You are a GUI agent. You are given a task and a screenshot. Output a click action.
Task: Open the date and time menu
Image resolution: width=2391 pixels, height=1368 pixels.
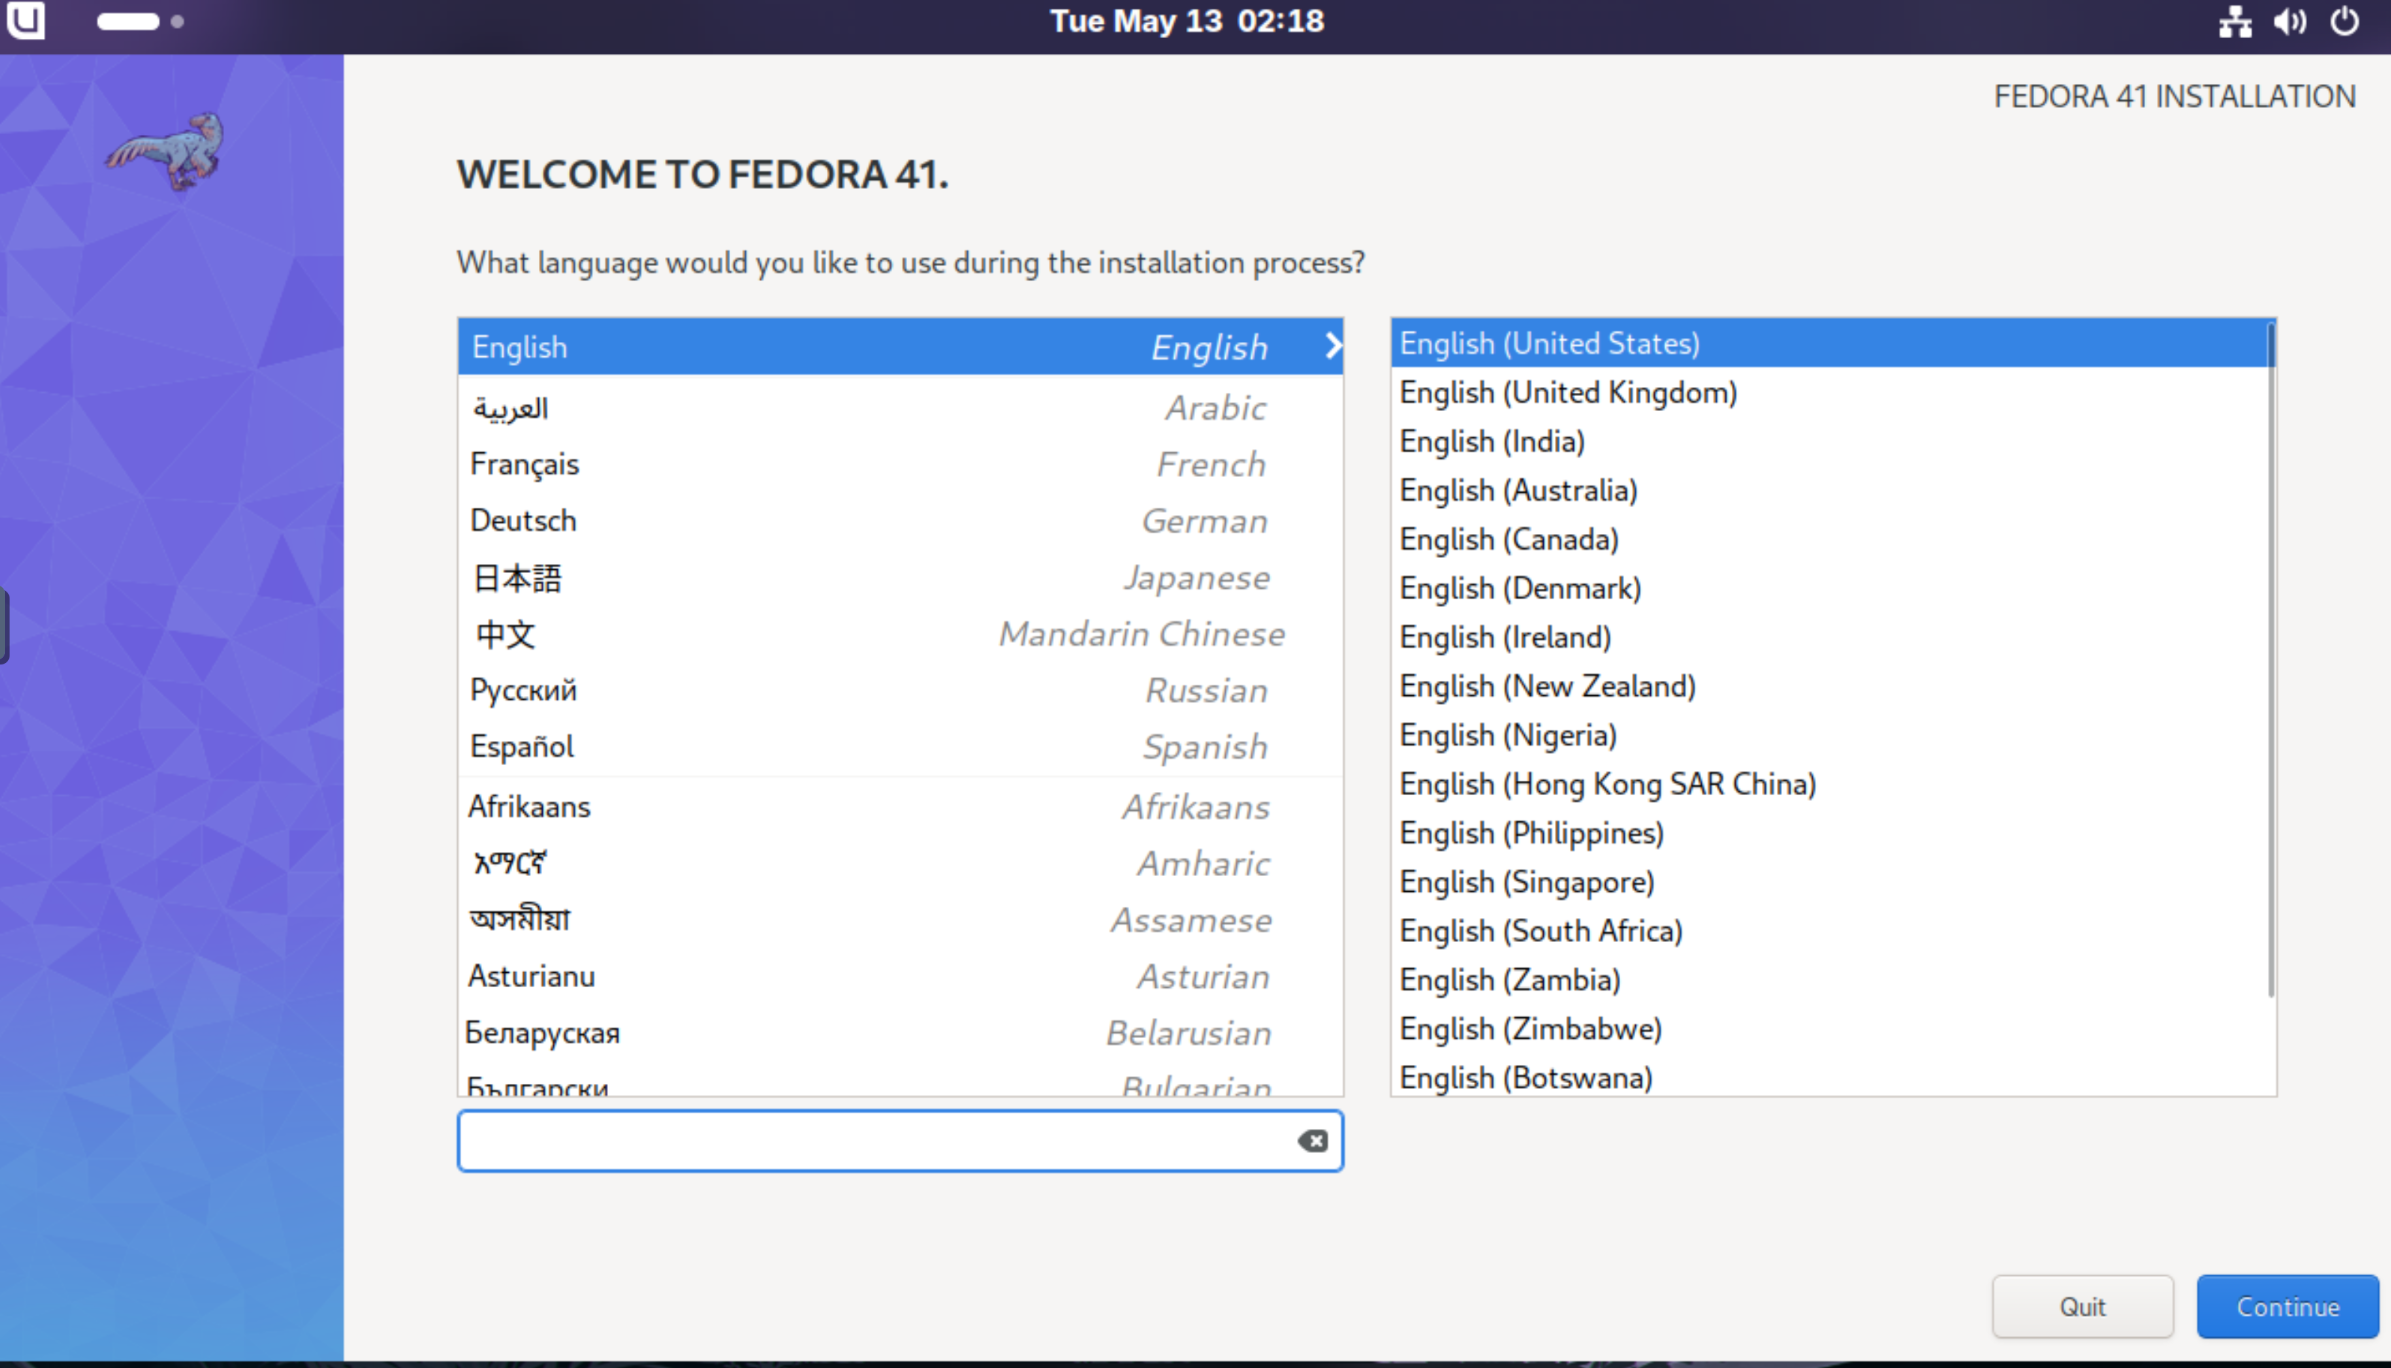(1186, 21)
